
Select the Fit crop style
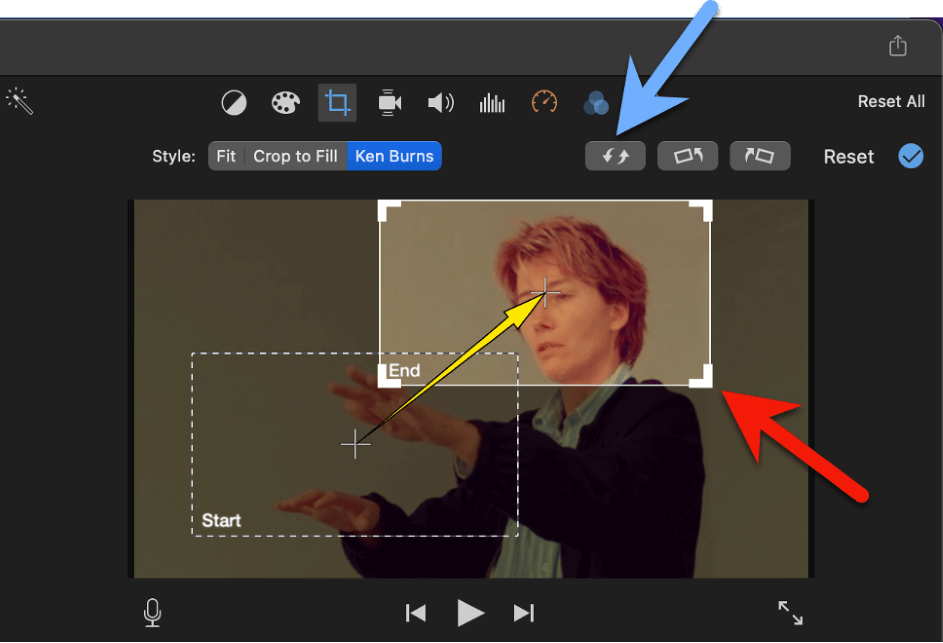(x=226, y=156)
